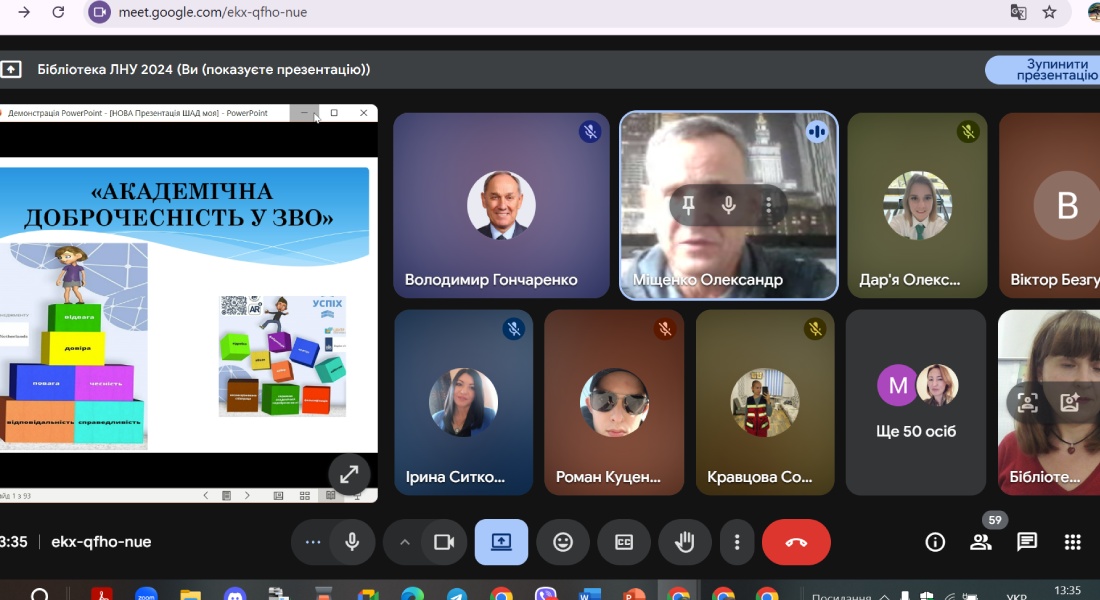Toggle closed captions with the CC button

click(x=624, y=542)
